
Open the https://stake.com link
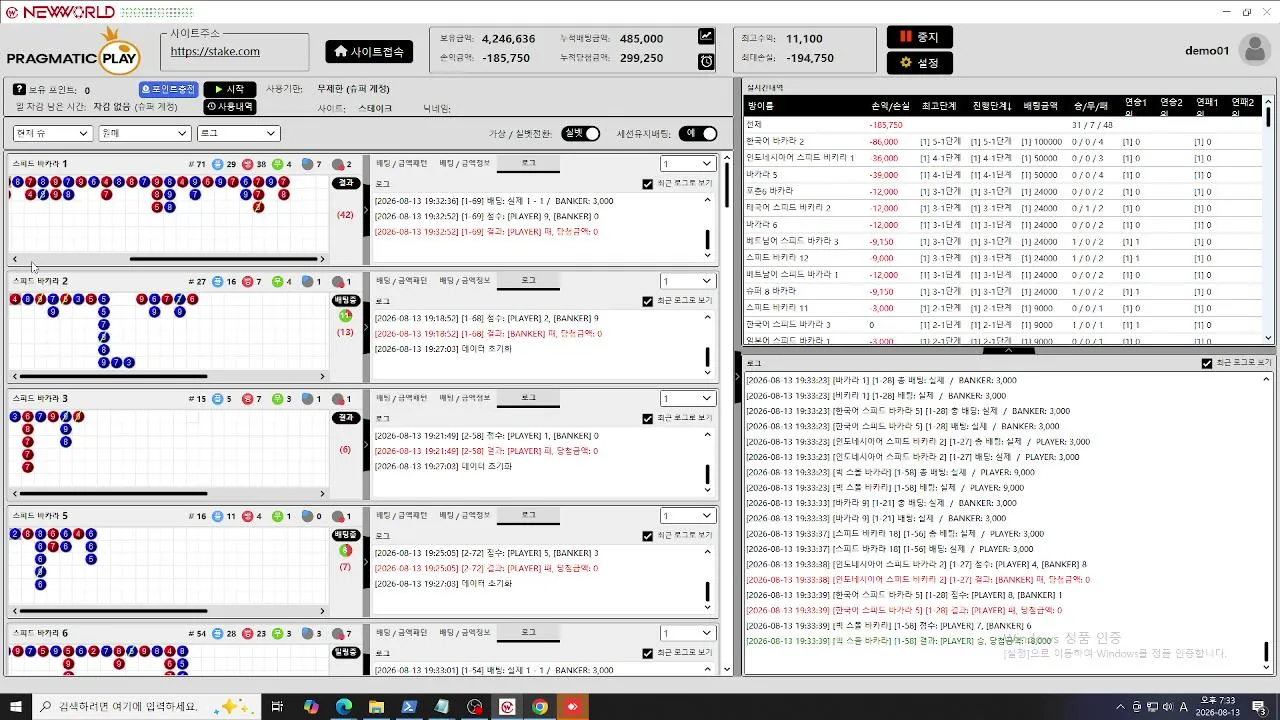click(x=215, y=51)
